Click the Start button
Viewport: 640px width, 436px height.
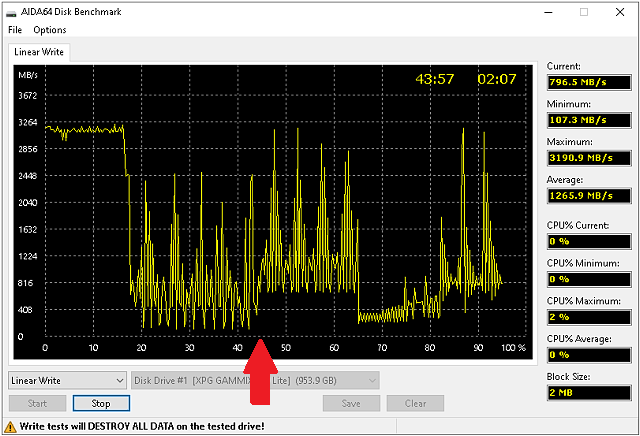pyautogui.click(x=37, y=403)
